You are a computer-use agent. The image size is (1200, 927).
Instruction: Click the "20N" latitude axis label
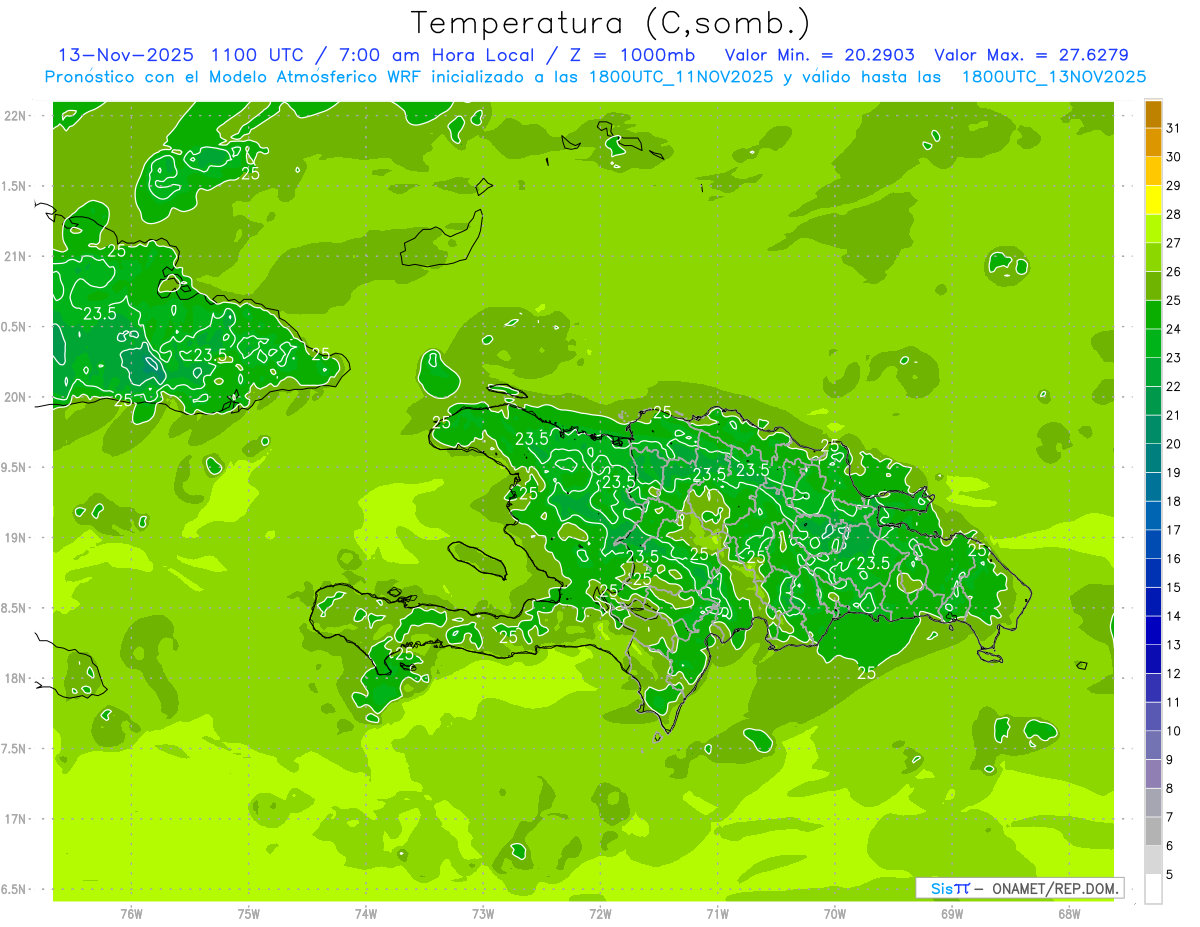coord(15,397)
